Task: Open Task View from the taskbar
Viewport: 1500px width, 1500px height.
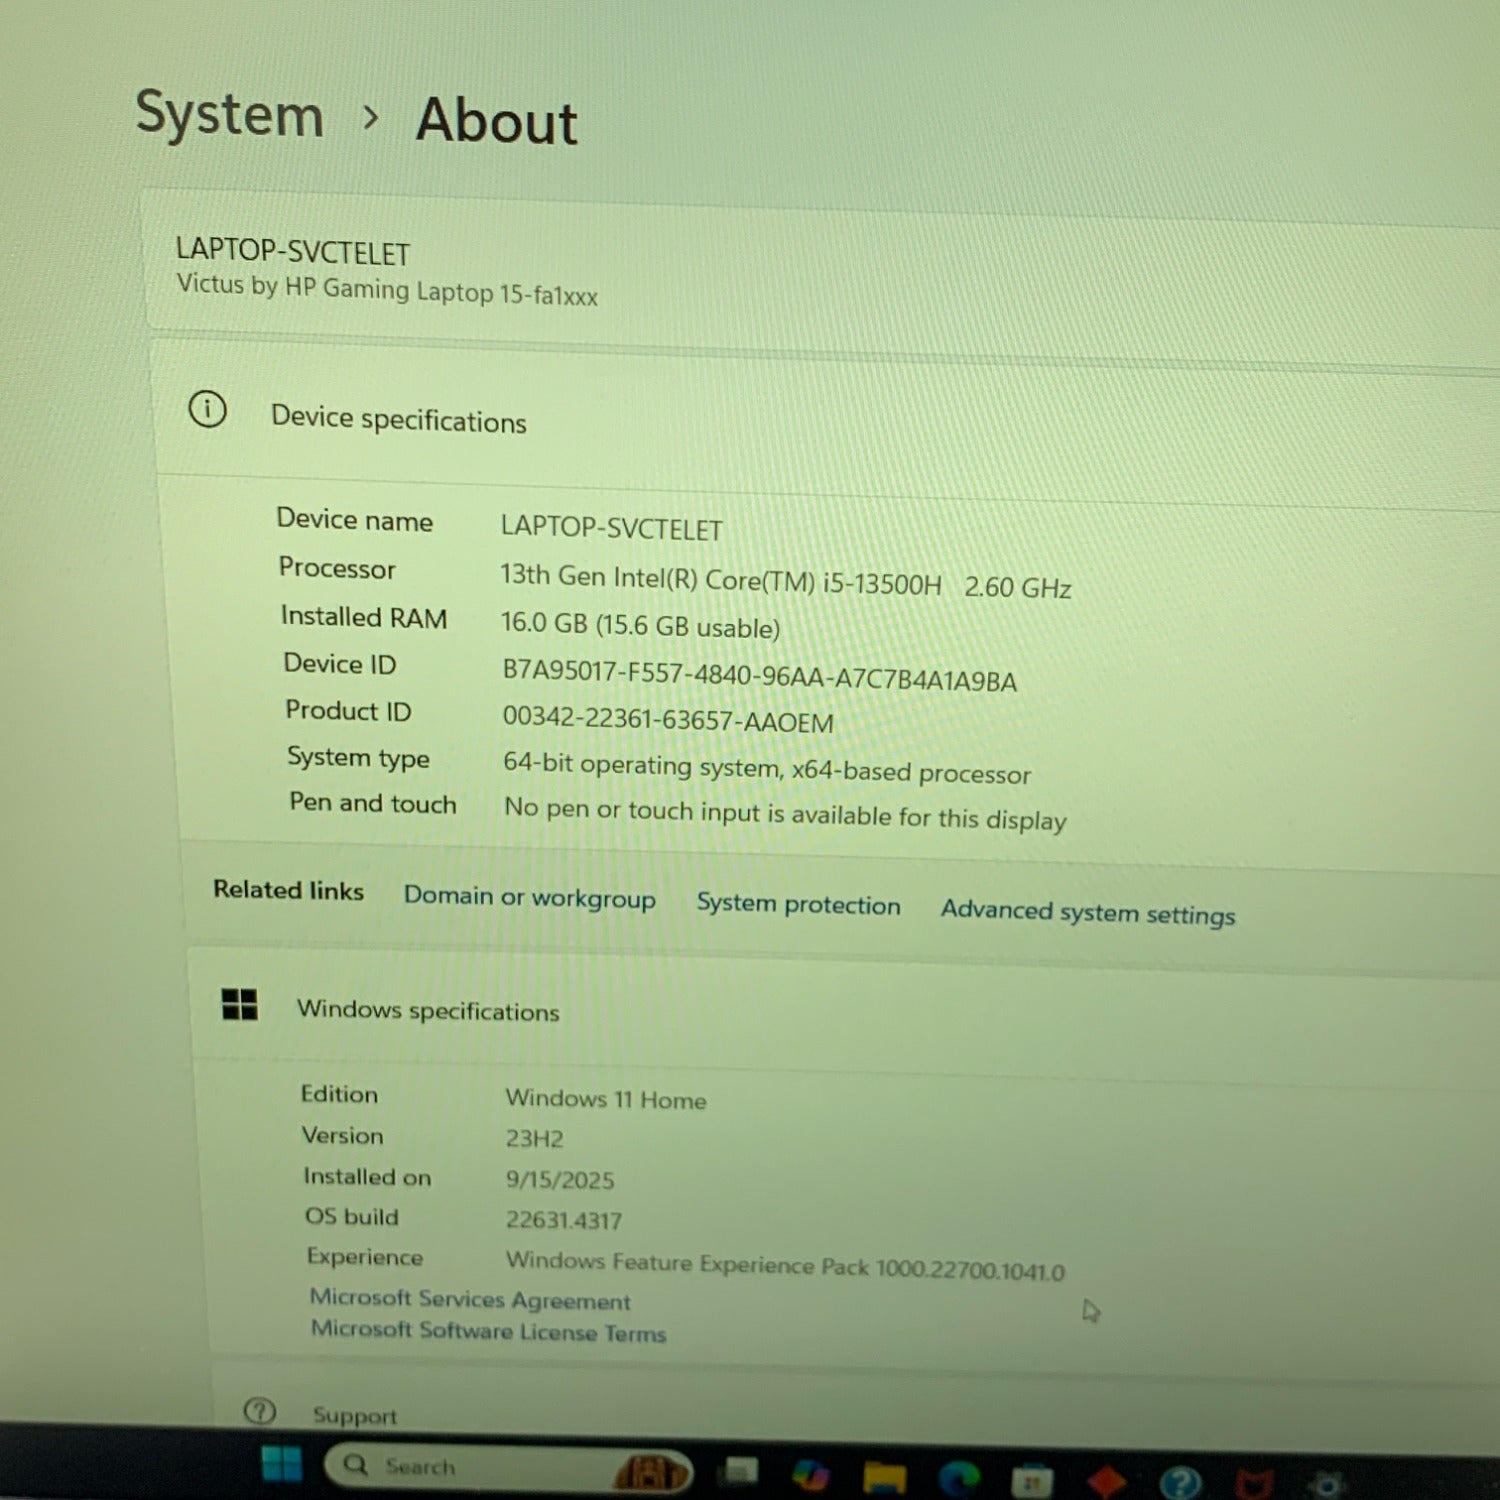Action: pyautogui.click(x=741, y=1471)
